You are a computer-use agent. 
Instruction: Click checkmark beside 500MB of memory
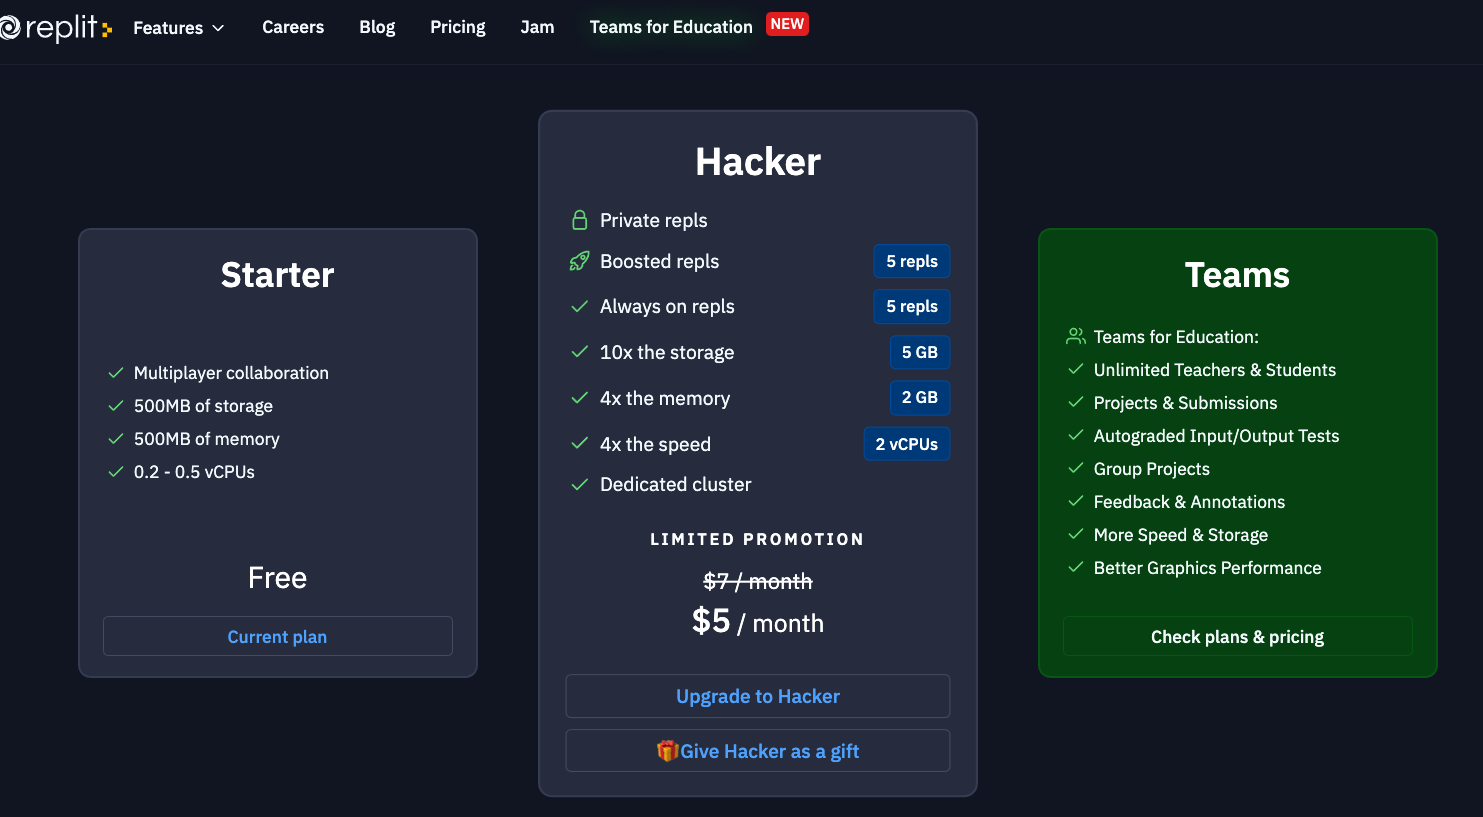[x=116, y=438]
